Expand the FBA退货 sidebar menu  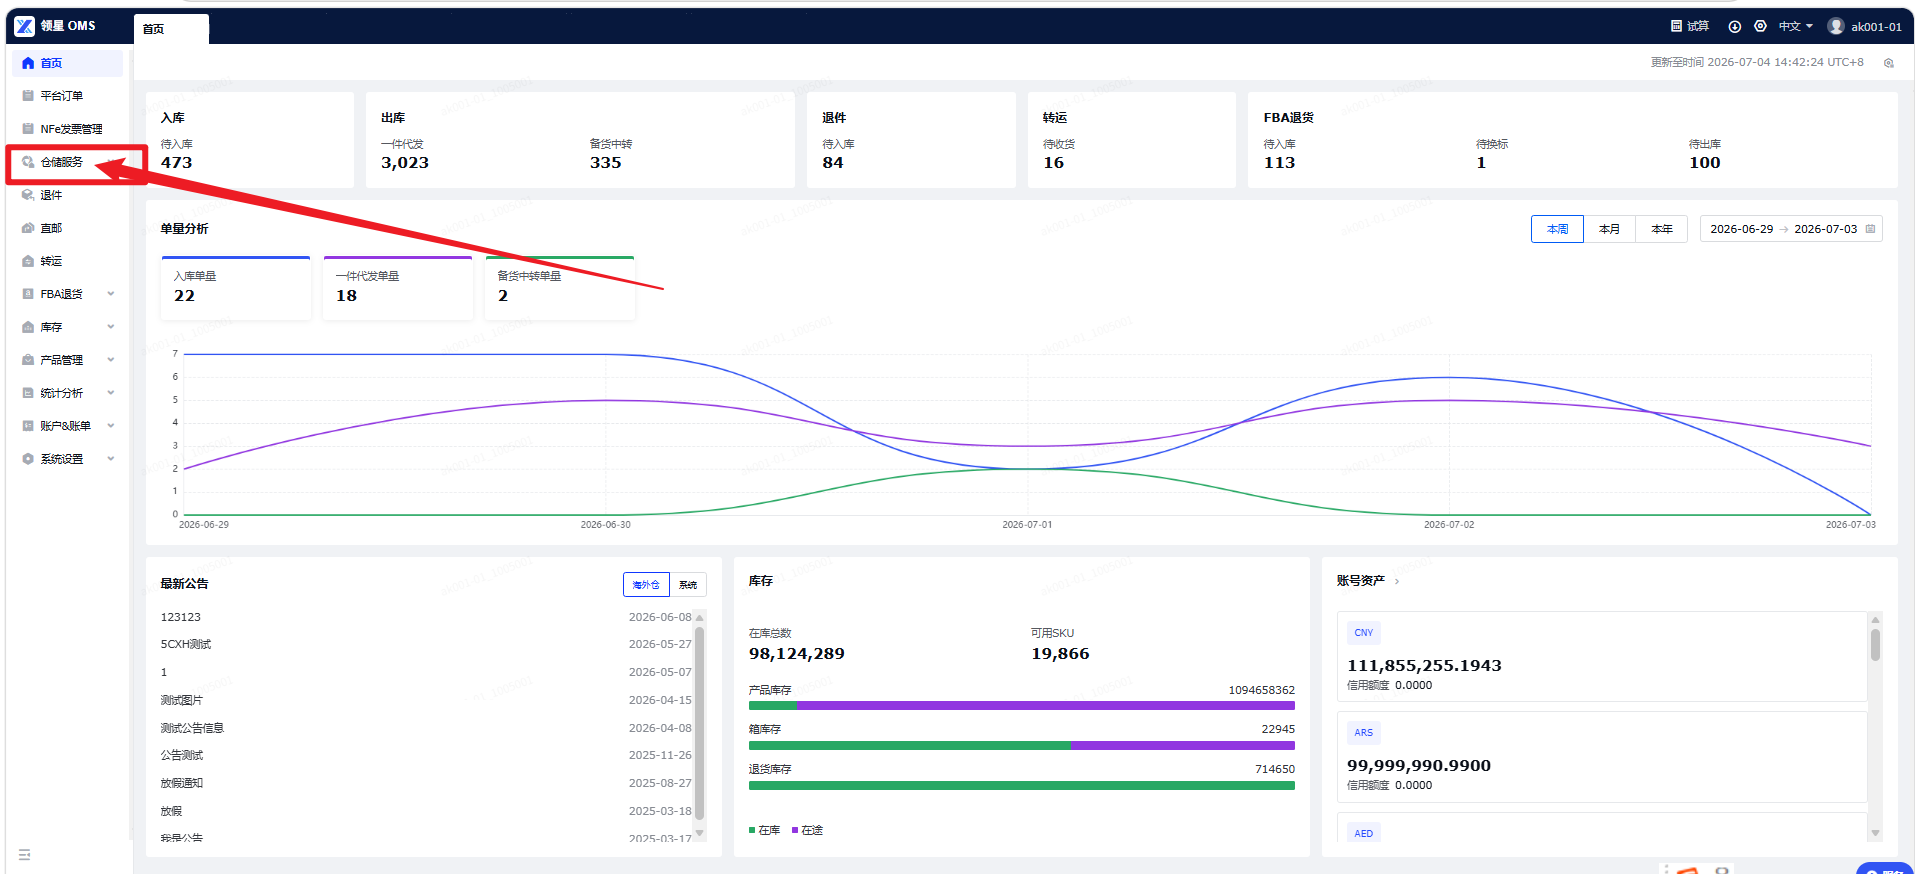pos(68,294)
